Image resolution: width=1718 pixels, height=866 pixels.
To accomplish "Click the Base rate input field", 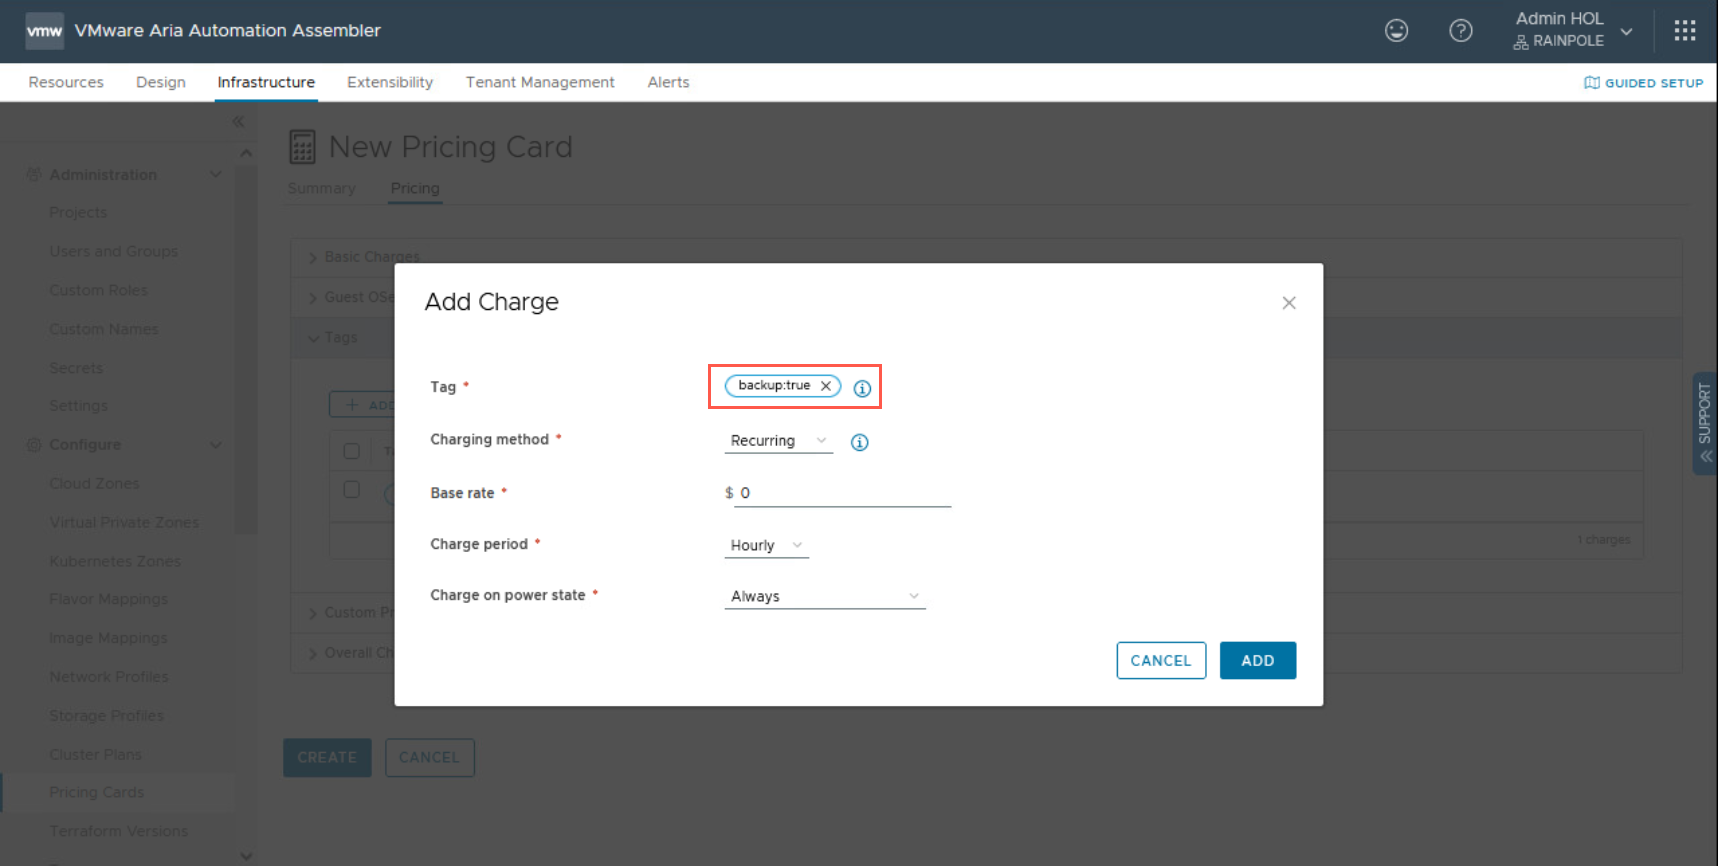I will click(843, 493).
